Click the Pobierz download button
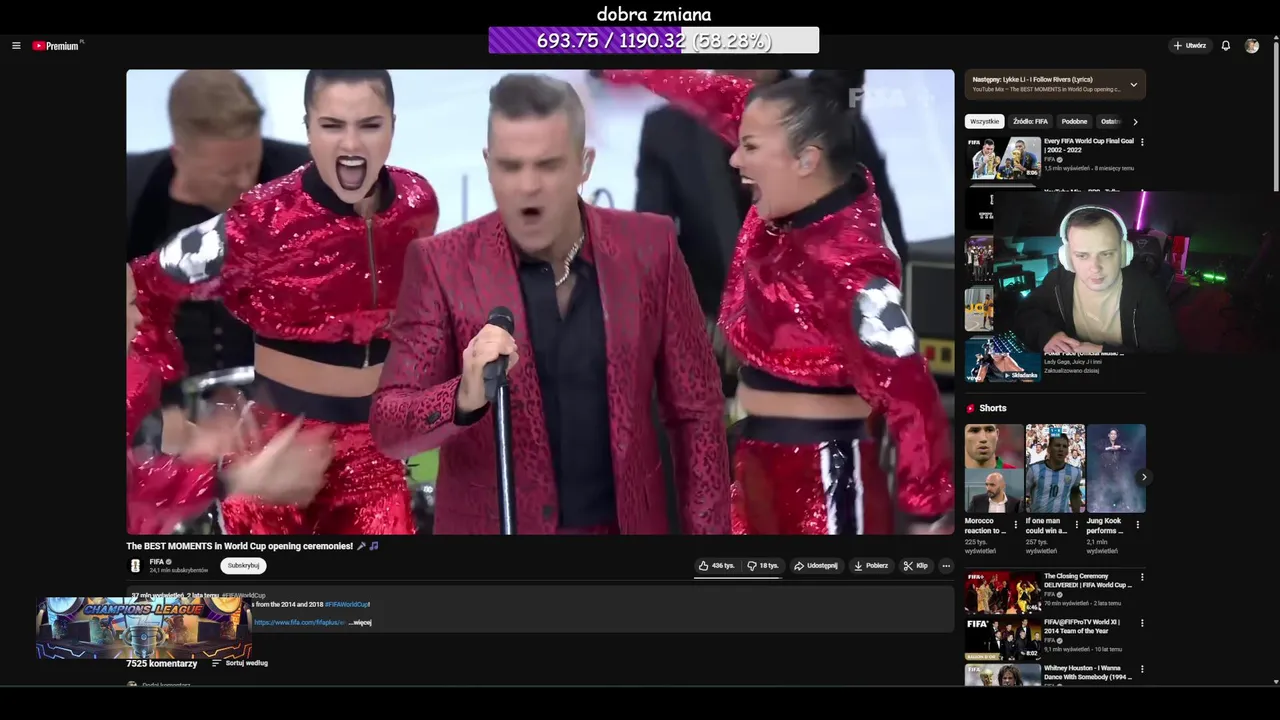 coord(871,566)
